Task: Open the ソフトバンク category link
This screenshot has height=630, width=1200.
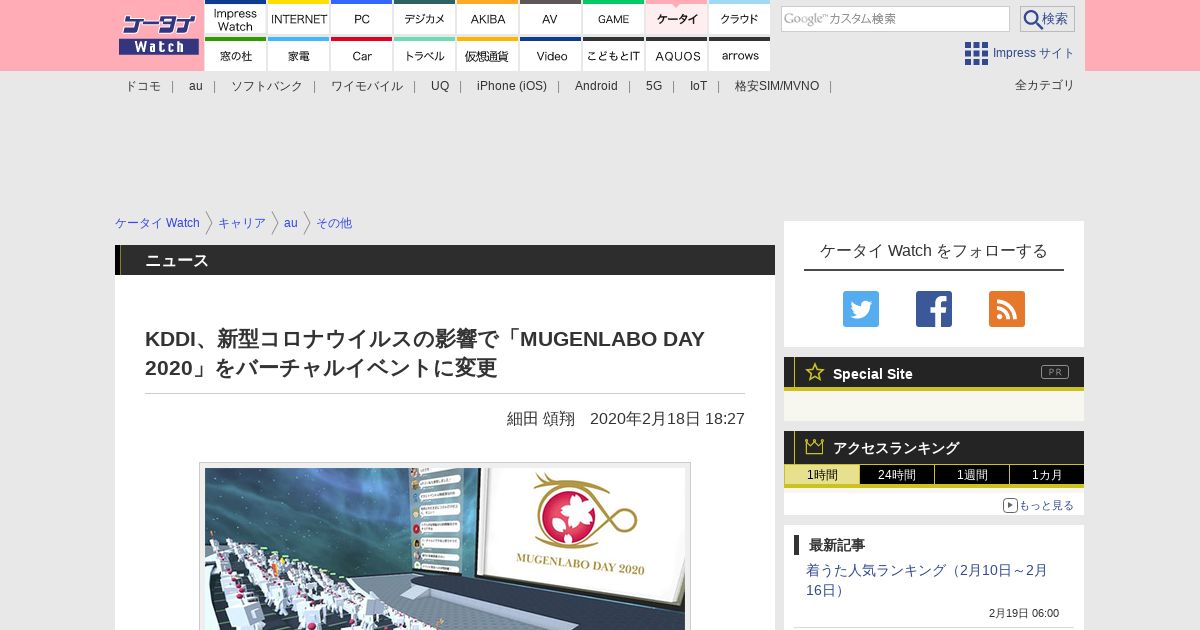Action: click(267, 86)
